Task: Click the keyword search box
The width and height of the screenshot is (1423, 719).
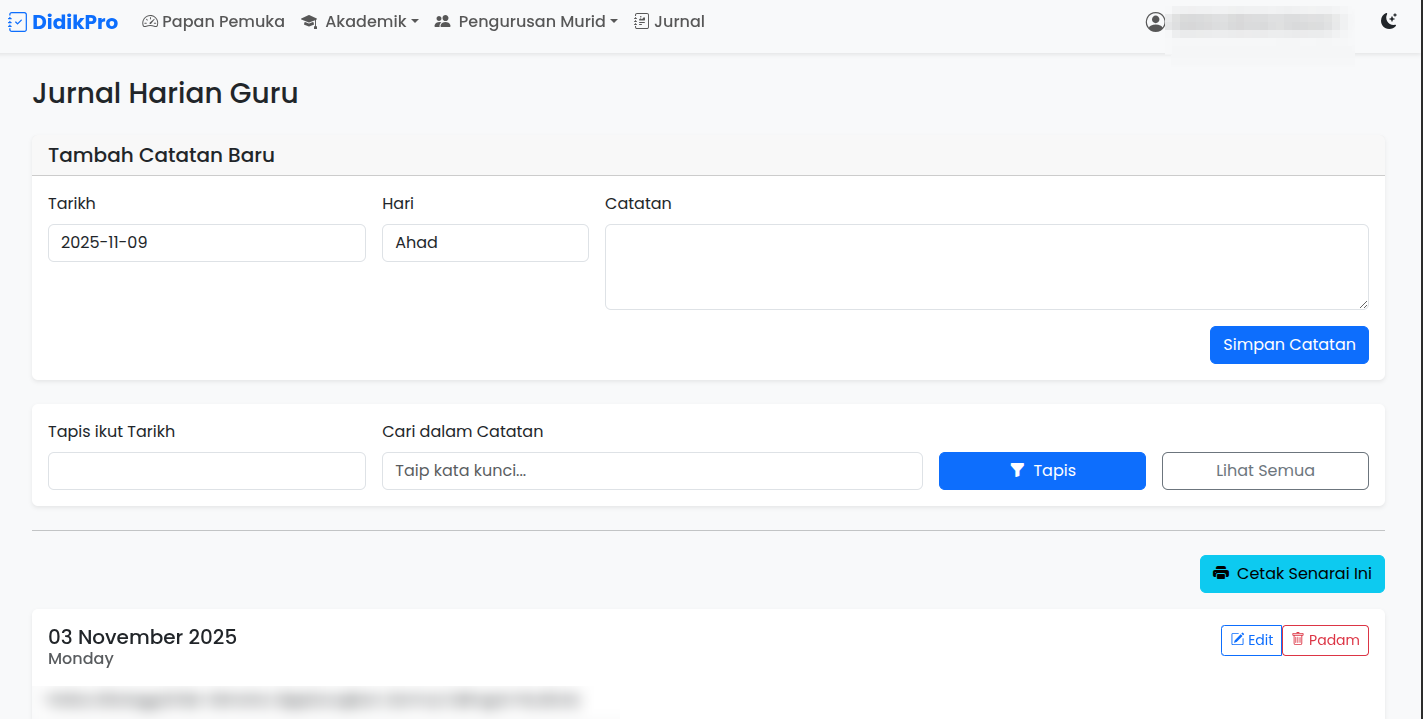Action: [x=652, y=471]
